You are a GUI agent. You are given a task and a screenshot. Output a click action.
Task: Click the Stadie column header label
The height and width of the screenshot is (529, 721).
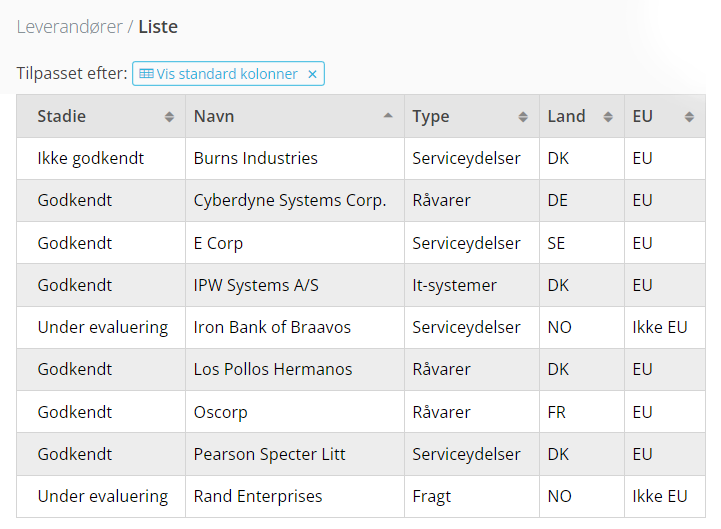(62, 116)
